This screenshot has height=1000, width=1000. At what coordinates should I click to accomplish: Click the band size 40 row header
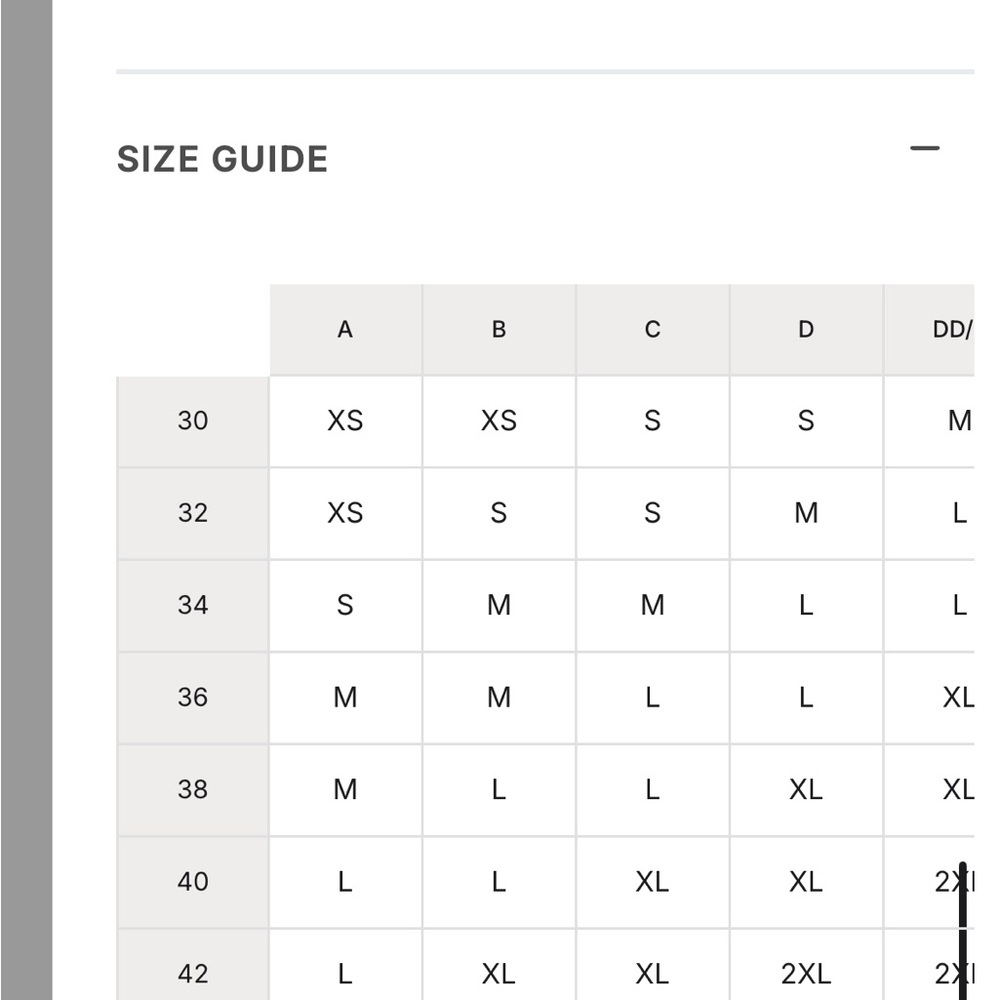193,882
